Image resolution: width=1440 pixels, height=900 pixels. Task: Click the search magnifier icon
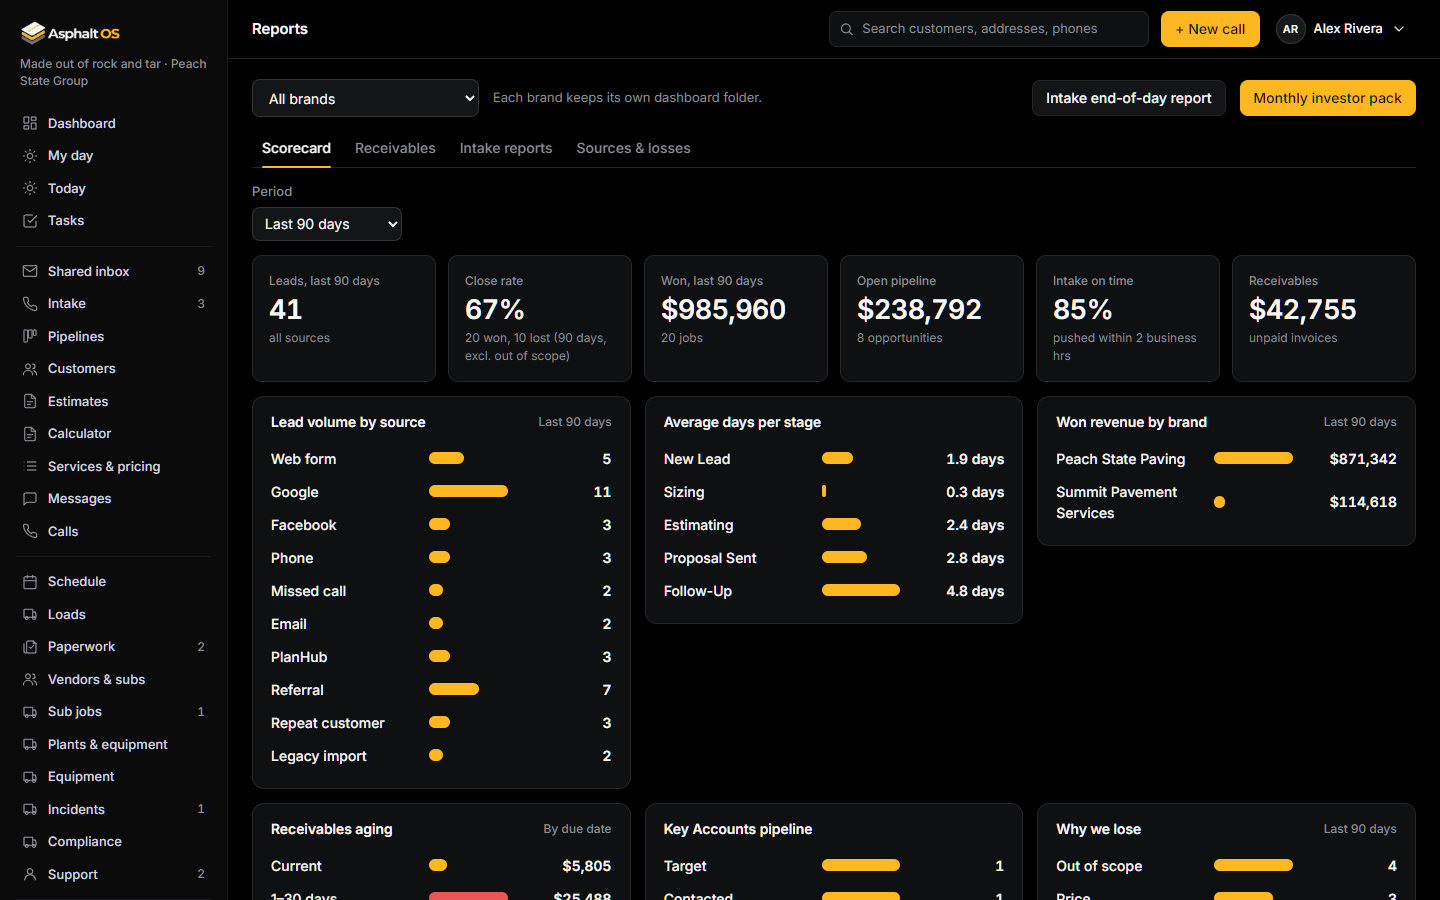(847, 29)
